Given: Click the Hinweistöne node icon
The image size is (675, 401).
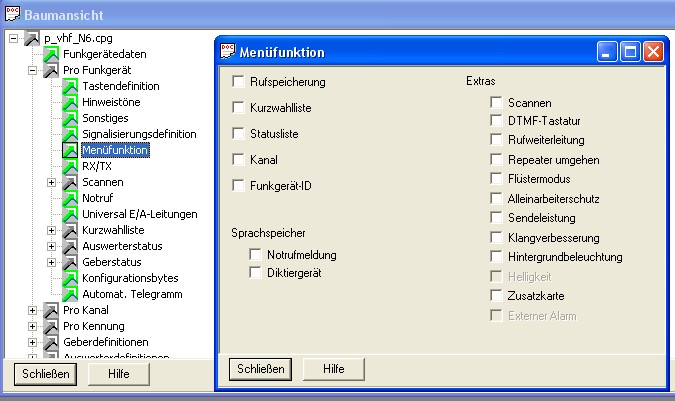Looking at the screenshot, I should pyautogui.click(x=70, y=102).
